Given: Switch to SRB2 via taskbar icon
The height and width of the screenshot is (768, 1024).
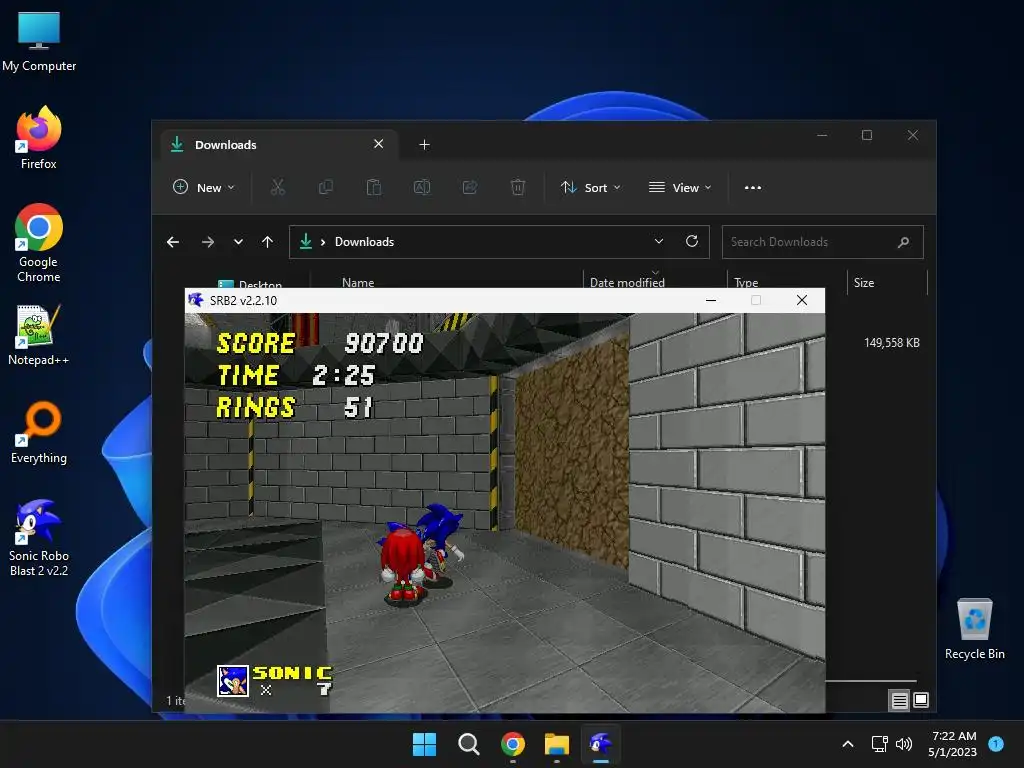Looking at the screenshot, I should pyautogui.click(x=600, y=744).
